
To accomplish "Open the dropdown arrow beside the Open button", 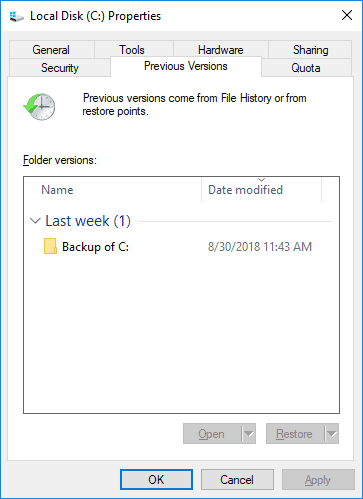I will (248, 434).
